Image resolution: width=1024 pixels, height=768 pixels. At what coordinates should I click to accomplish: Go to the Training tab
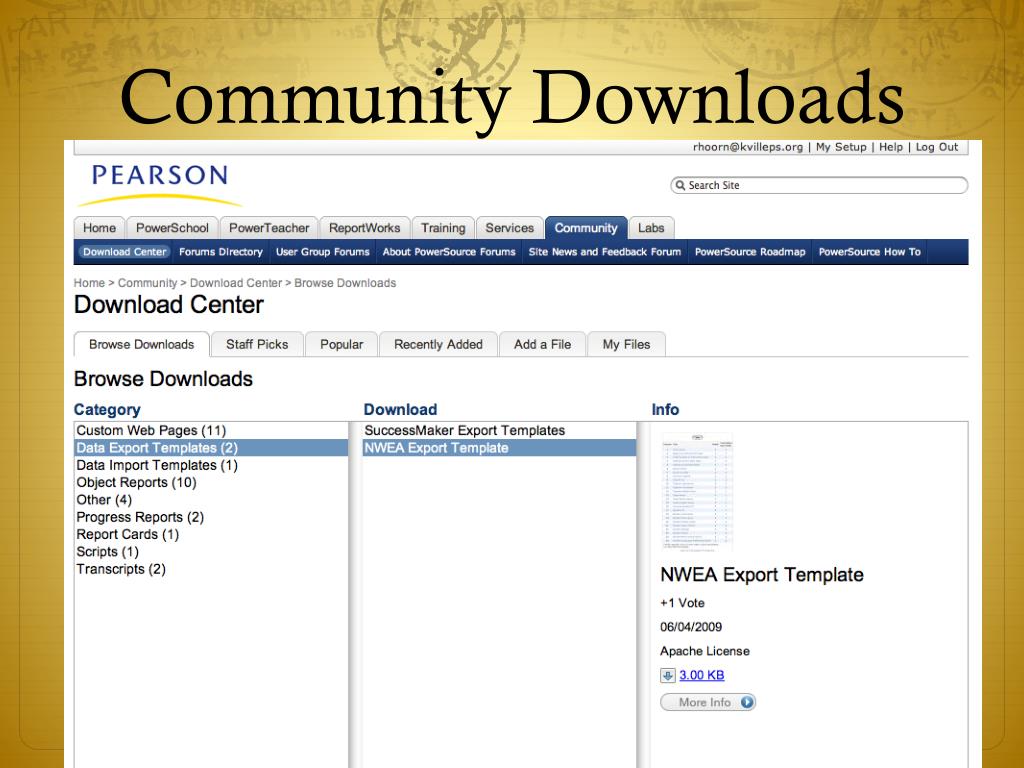[443, 228]
